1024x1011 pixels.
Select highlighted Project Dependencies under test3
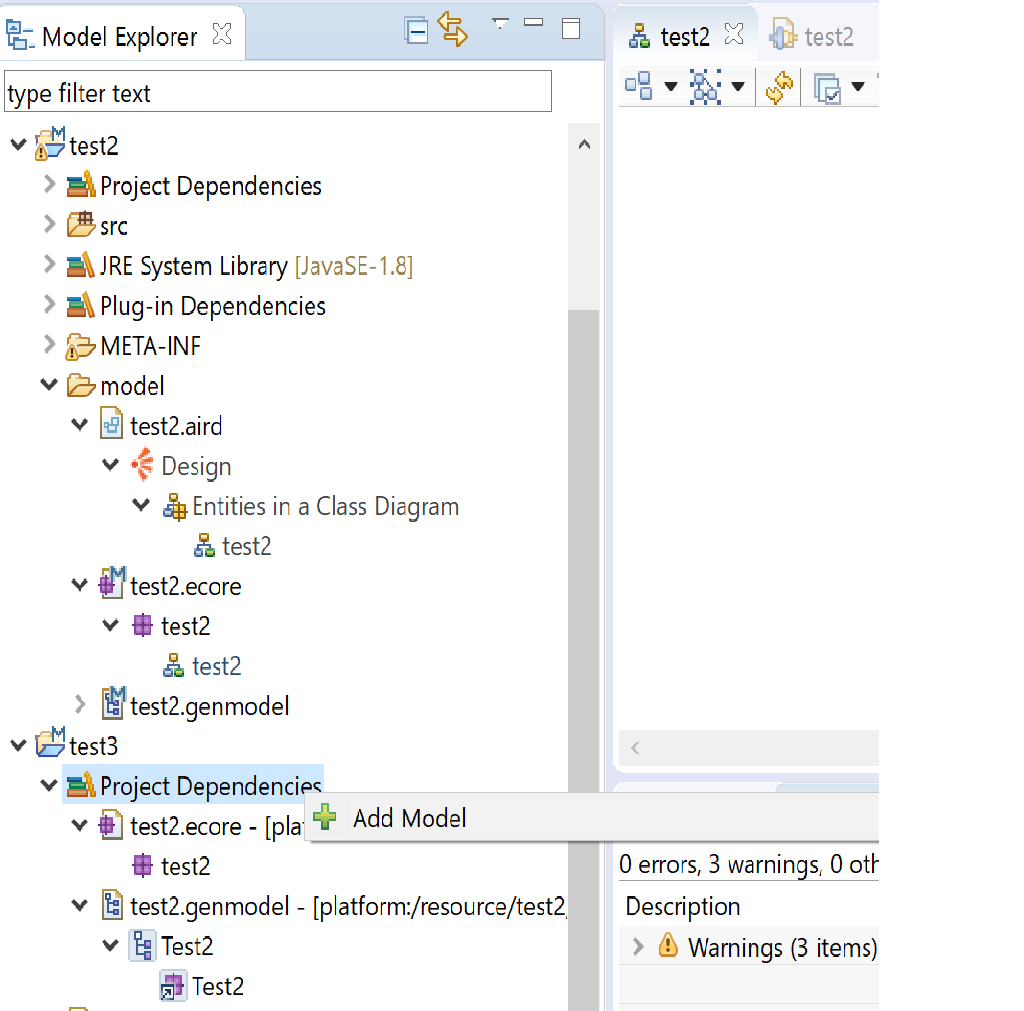click(x=211, y=786)
